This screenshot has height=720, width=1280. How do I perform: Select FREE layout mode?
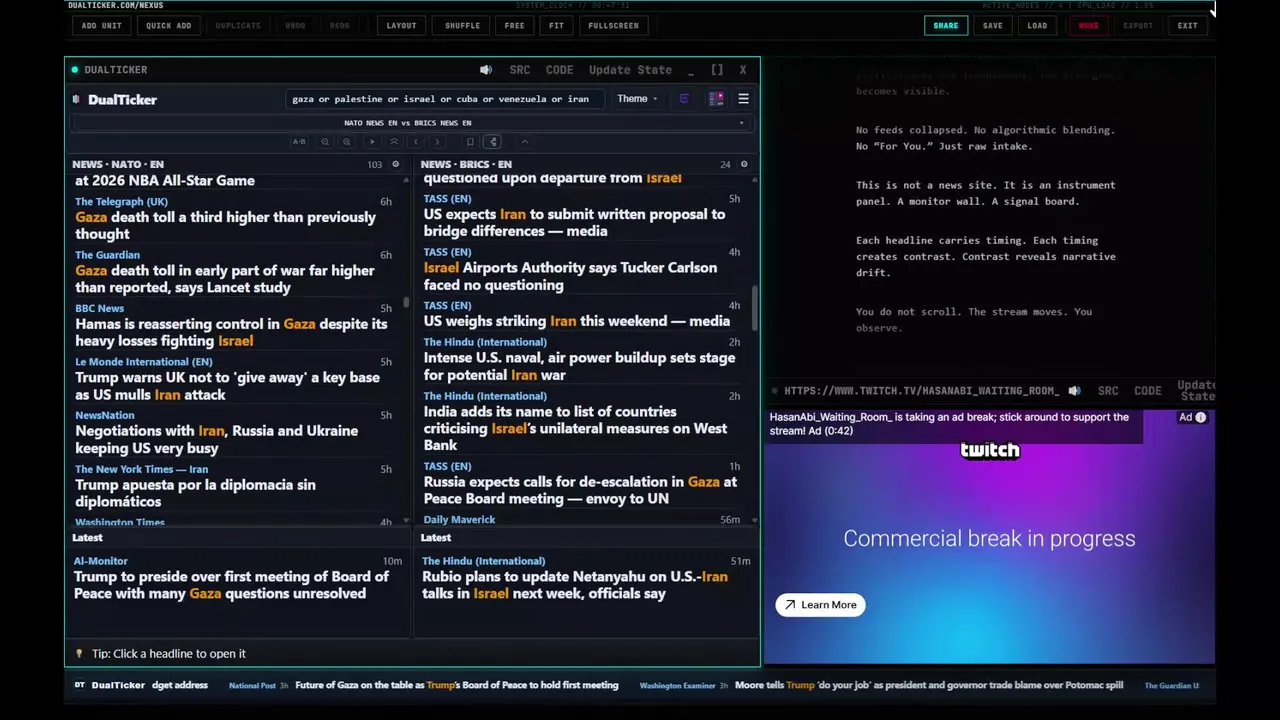515,26
